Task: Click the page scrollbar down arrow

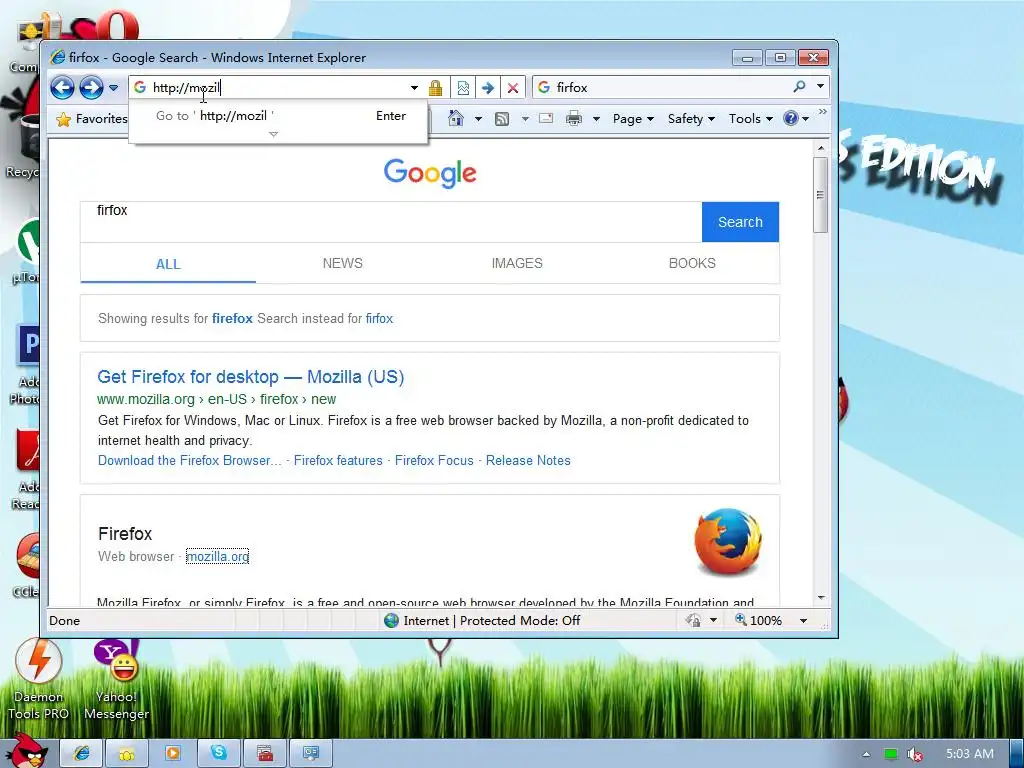Action: tap(821, 598)
